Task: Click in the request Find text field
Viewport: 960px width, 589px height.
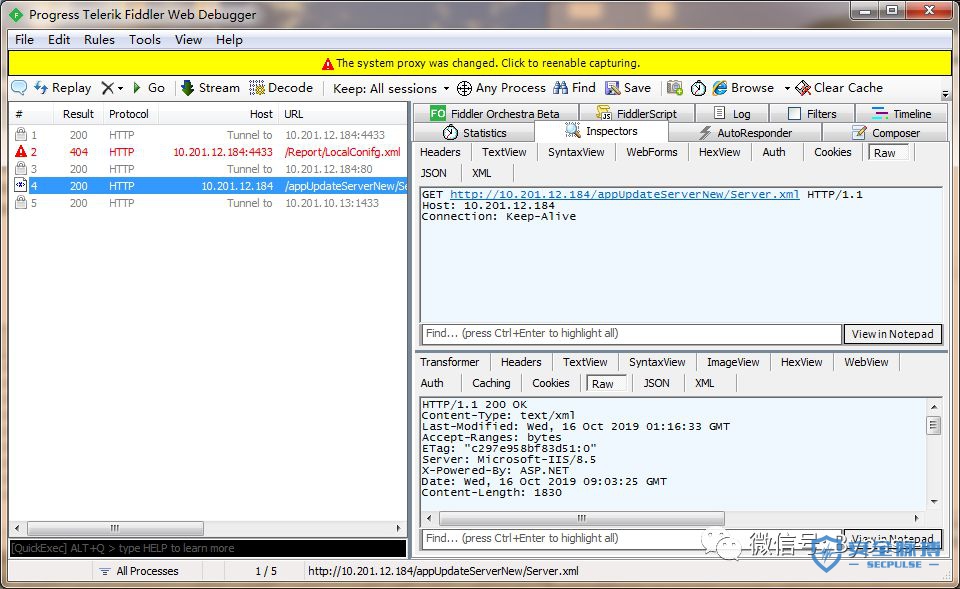Action: pos(631,334)
